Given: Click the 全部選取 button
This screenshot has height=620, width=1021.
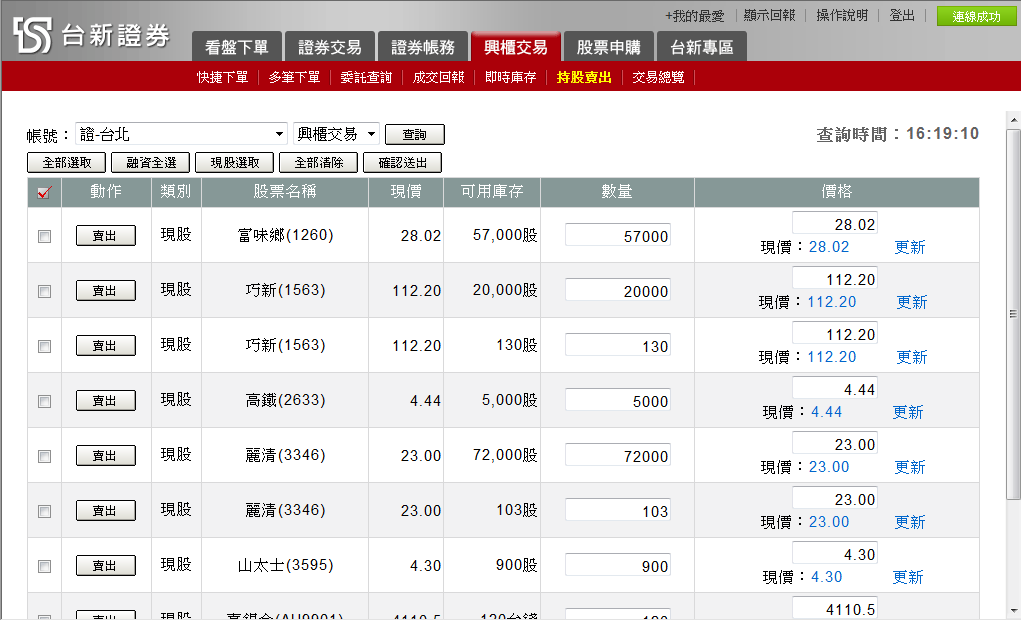Looking at the screenshot, I should 66,163.
